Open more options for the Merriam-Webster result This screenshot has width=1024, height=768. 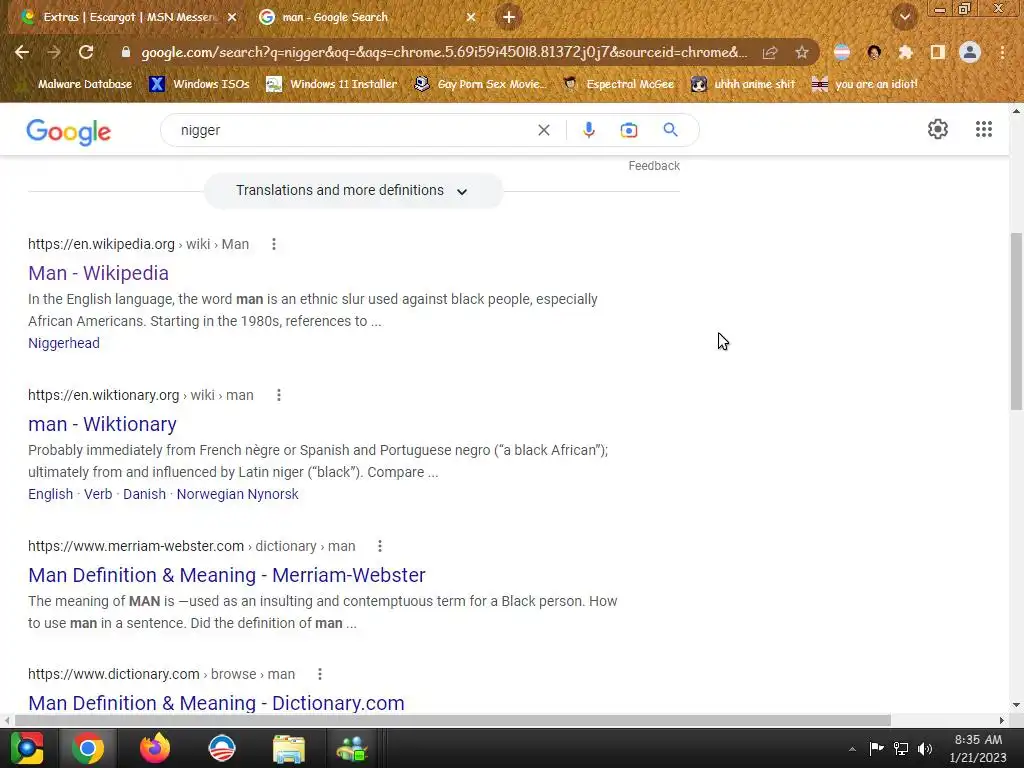(379, 546)
